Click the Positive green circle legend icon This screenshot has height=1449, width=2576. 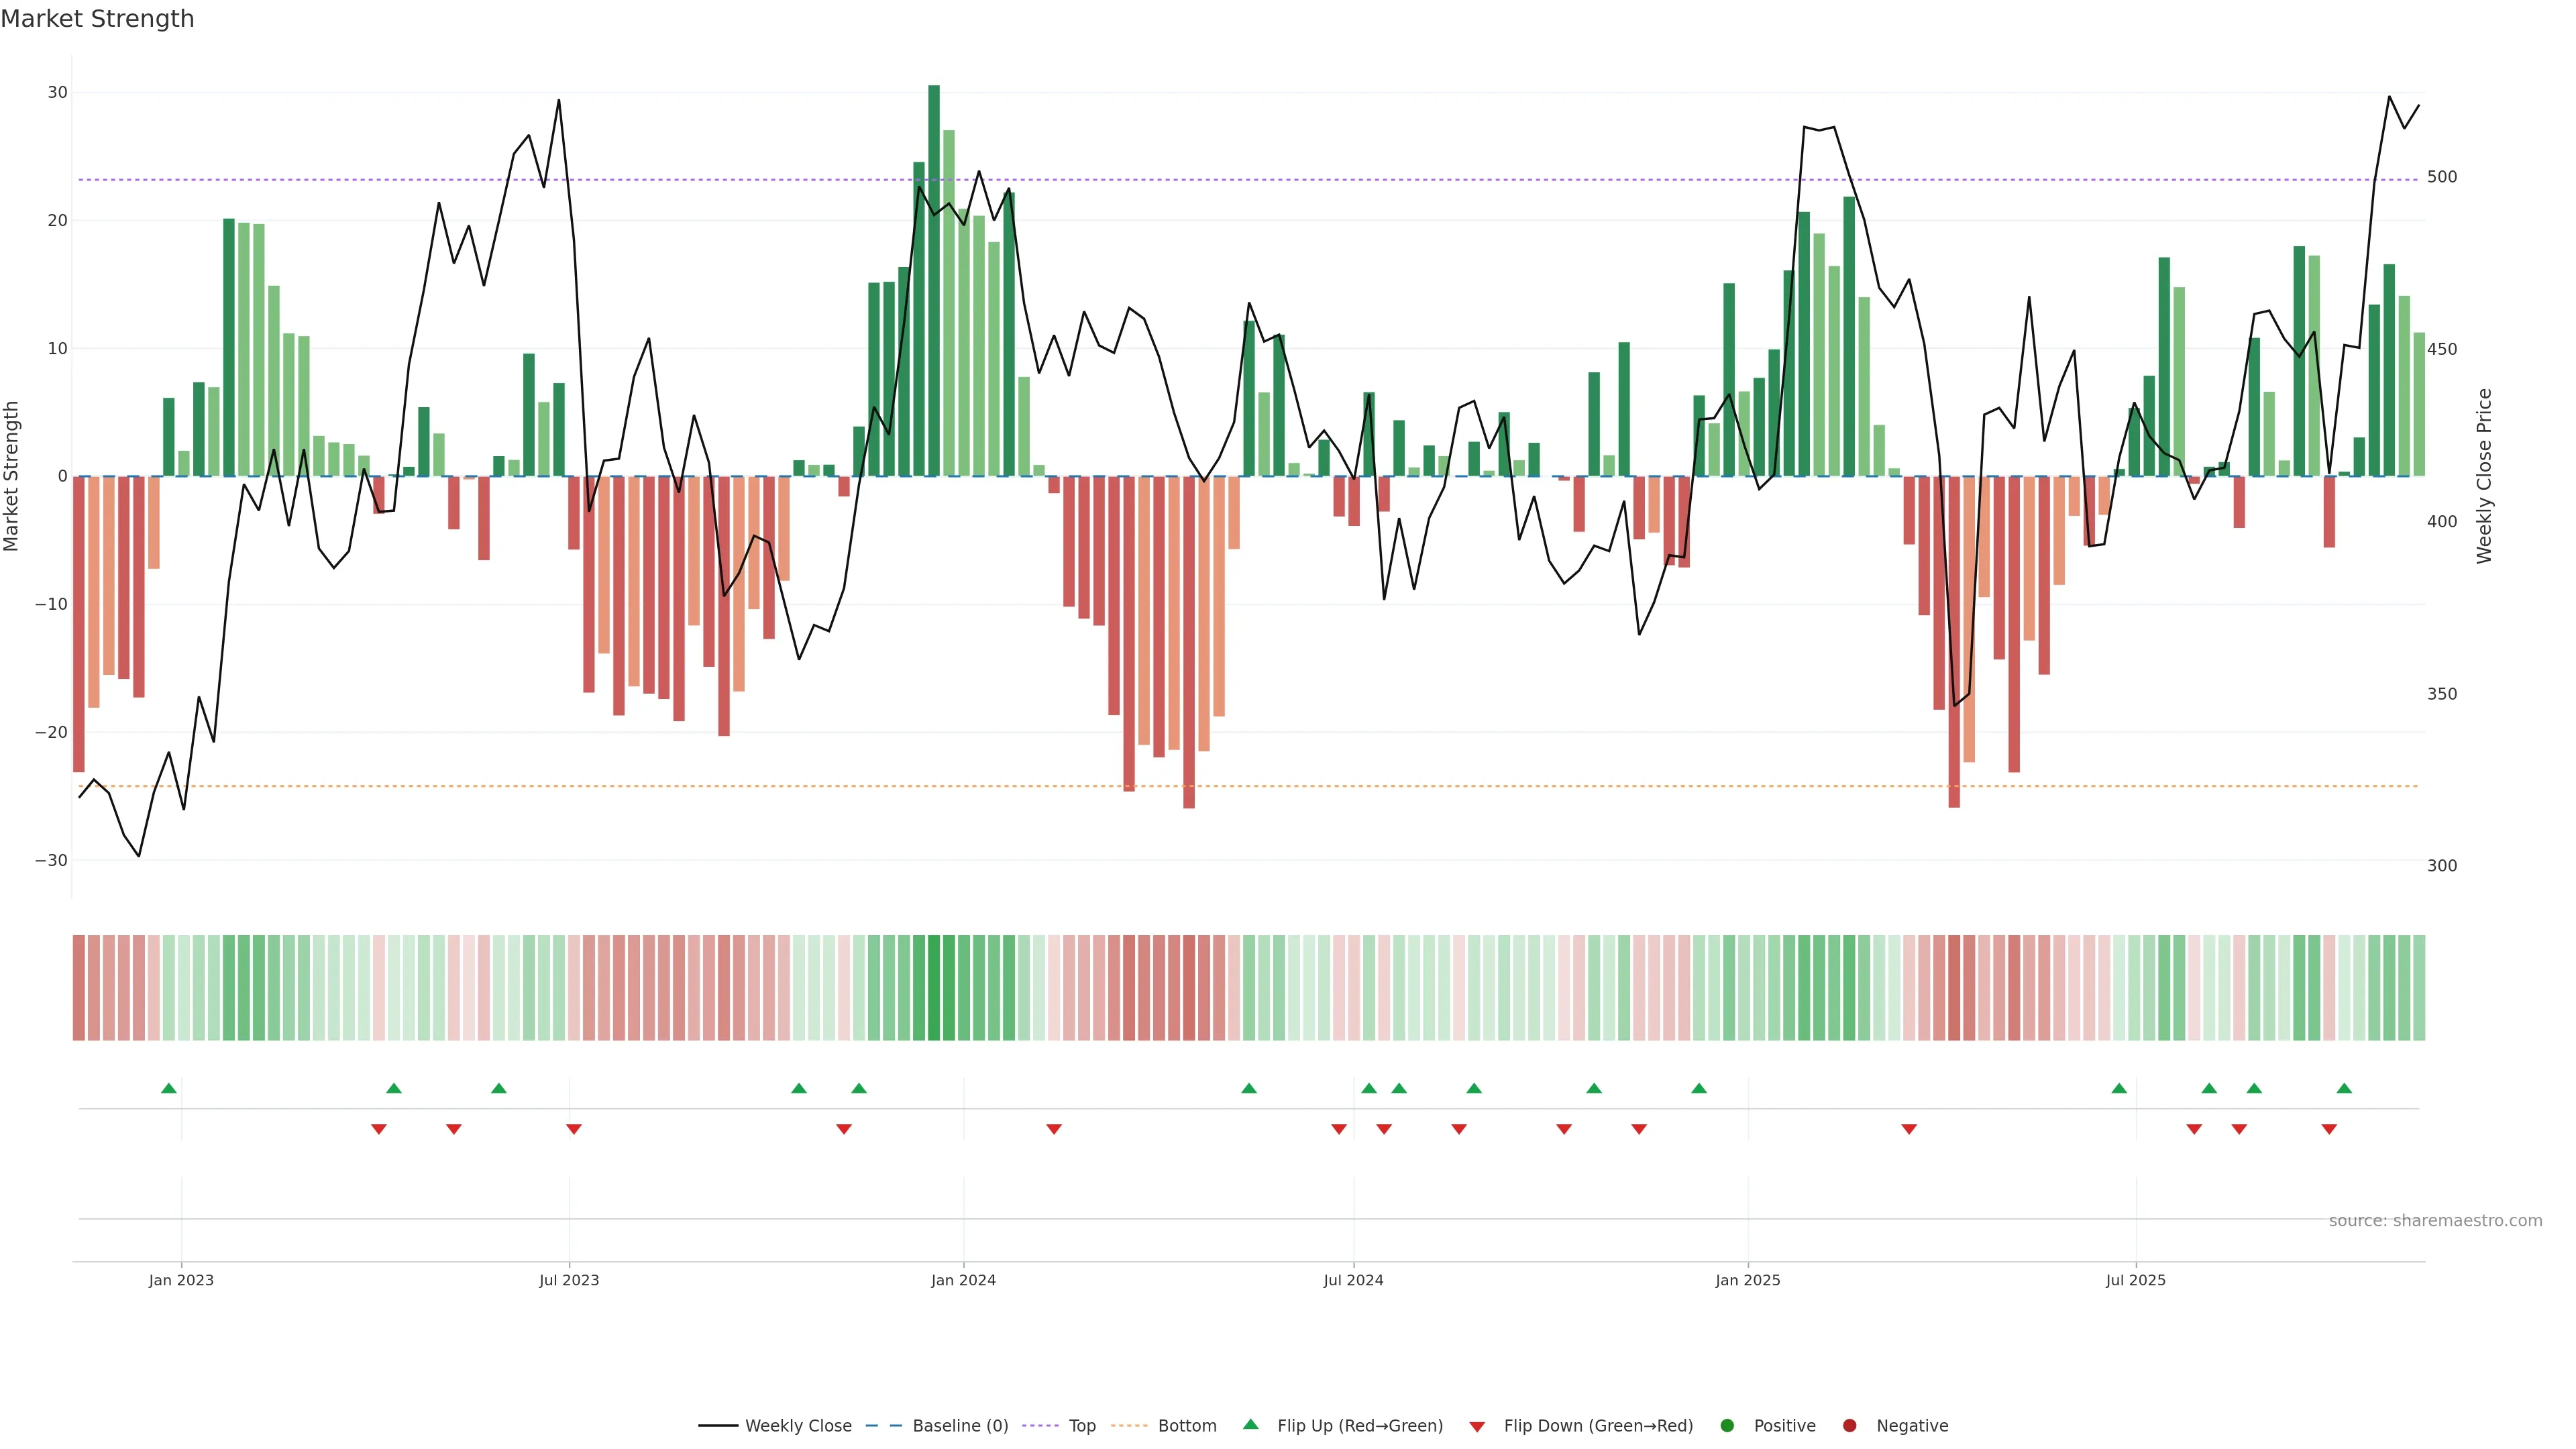[1727, 1426]
